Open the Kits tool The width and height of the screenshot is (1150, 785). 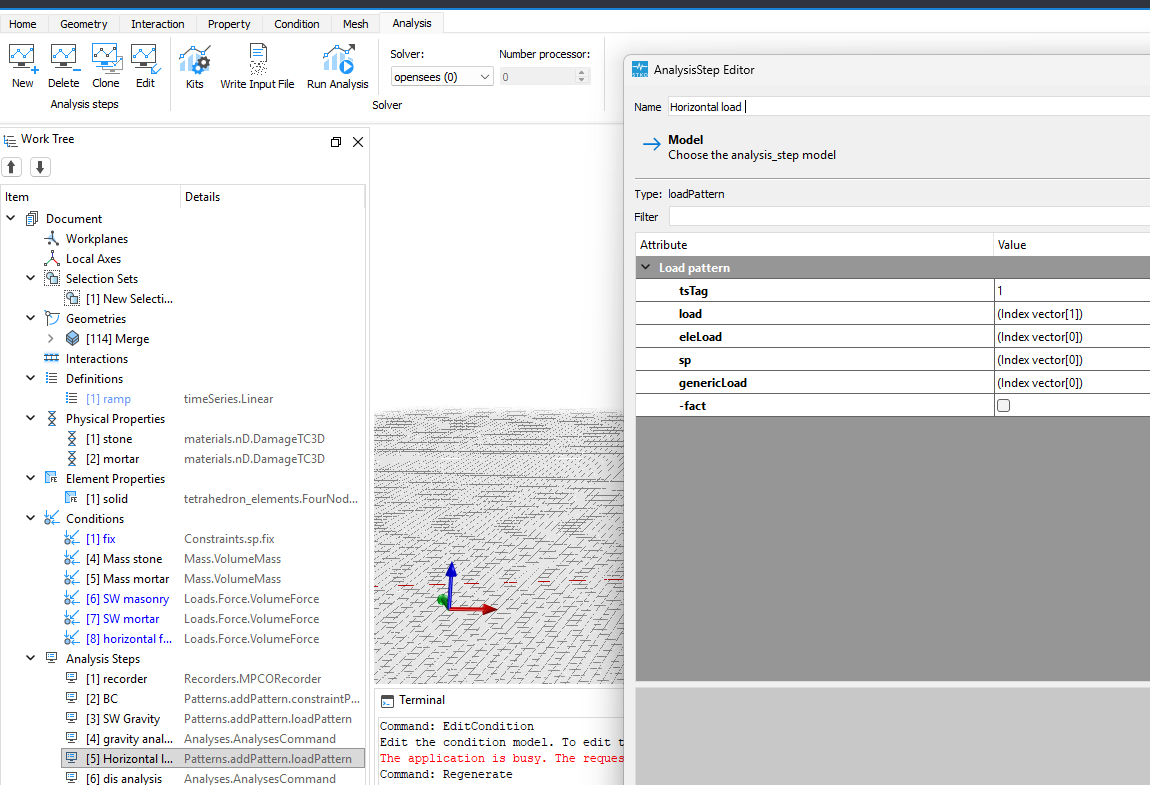point(194,67)
